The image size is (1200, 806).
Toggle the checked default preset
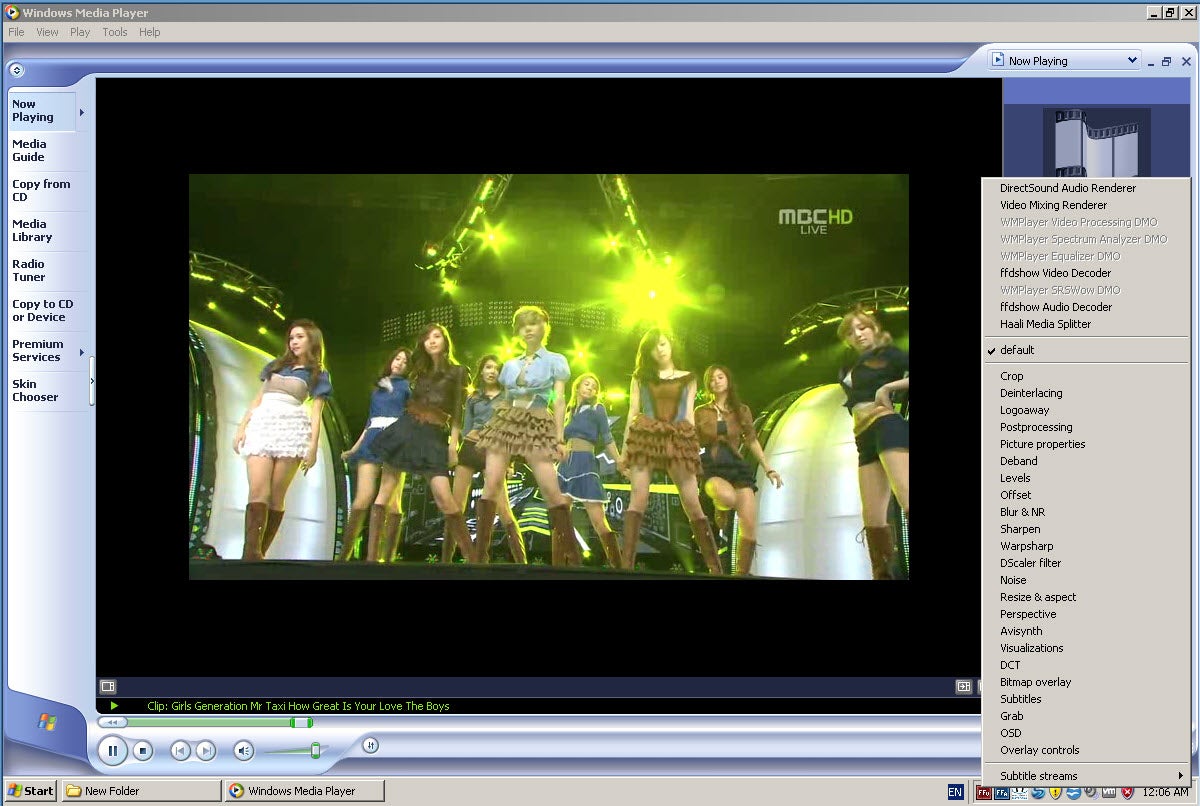1086,350
